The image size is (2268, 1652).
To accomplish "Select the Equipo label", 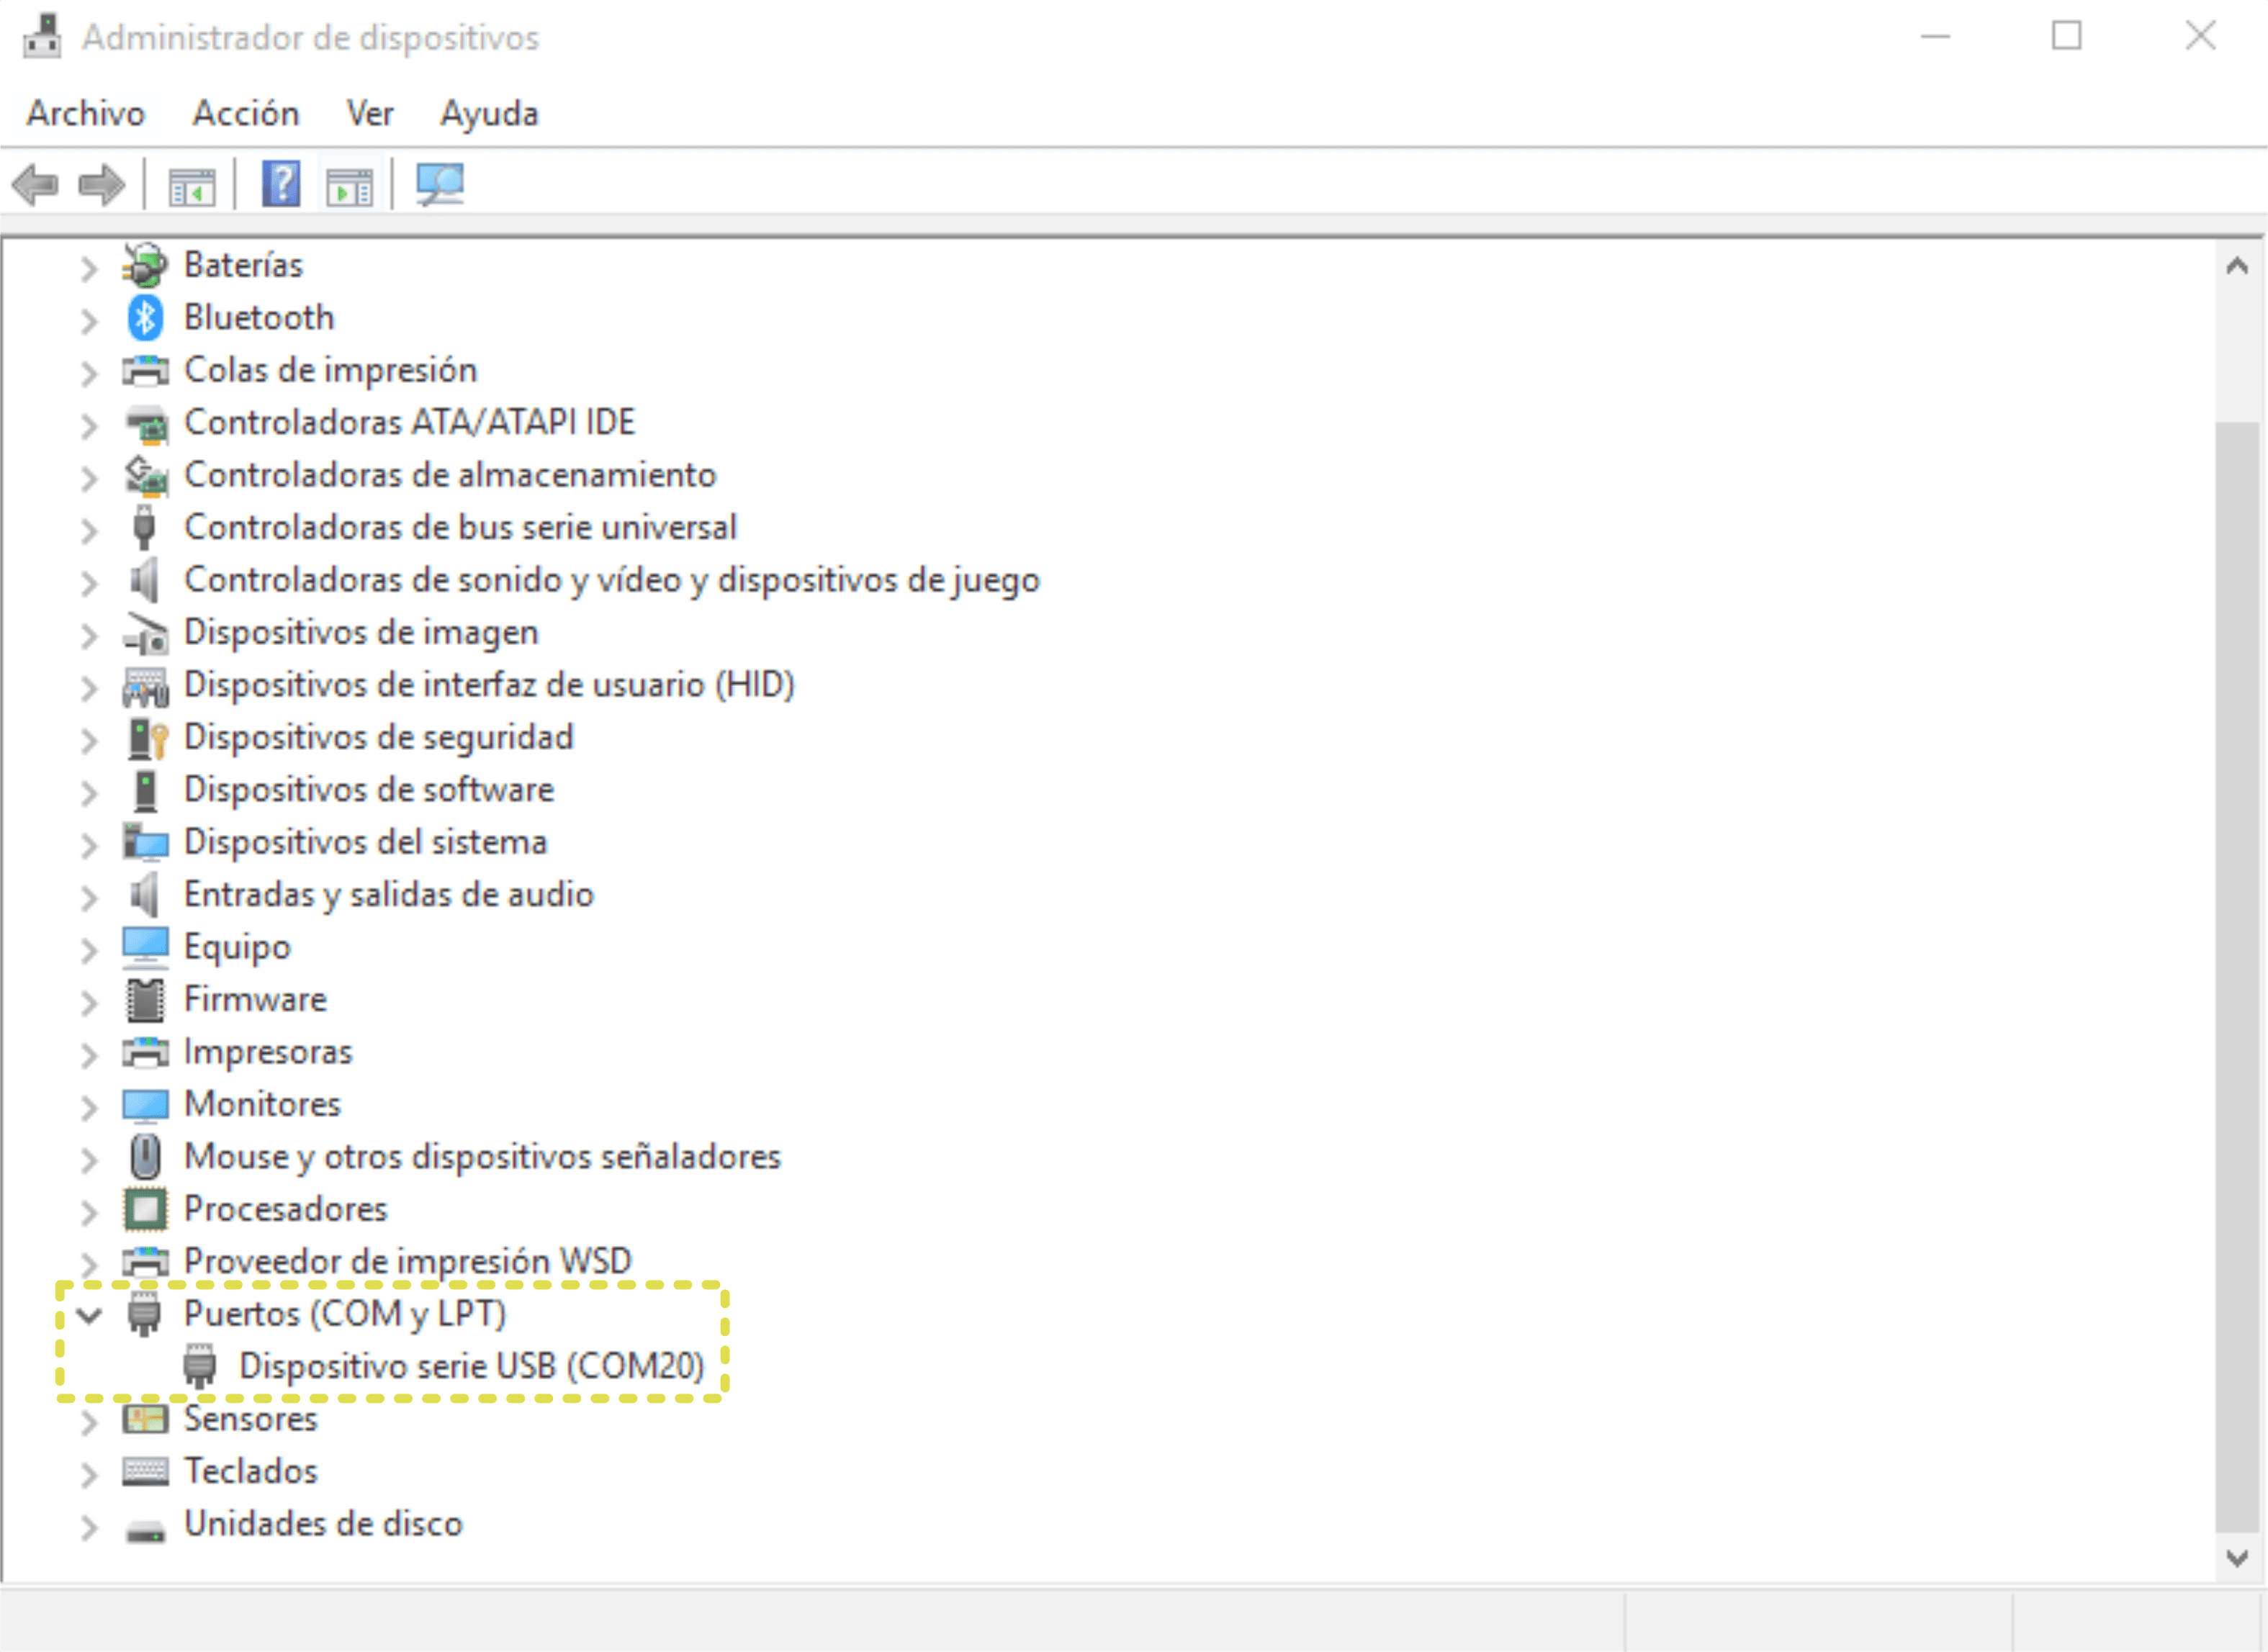I will pos(237,948).
